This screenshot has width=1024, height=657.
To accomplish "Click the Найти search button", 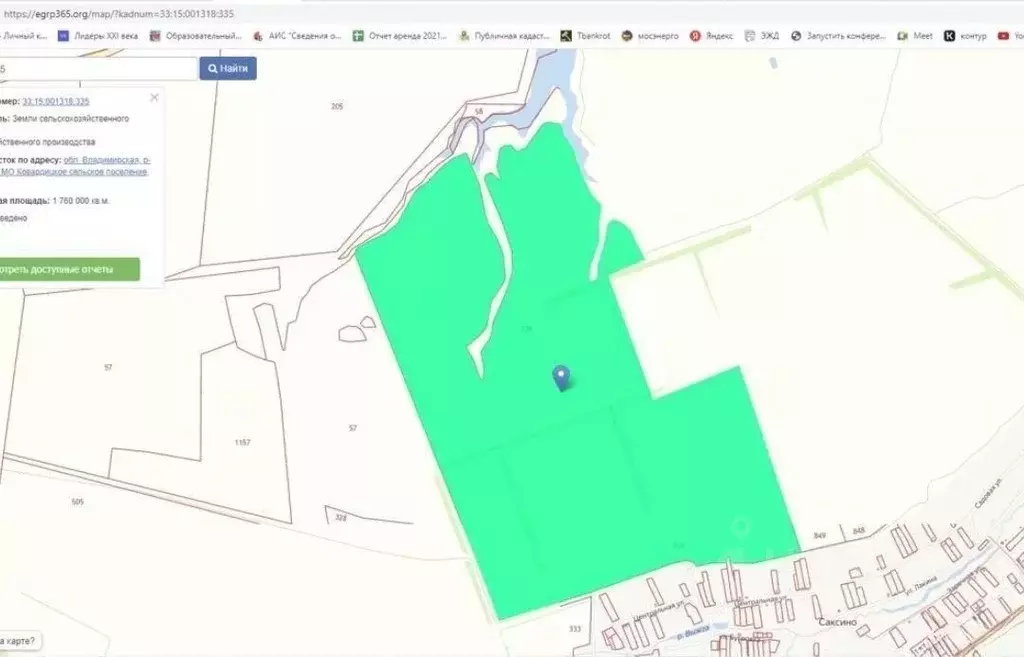I will pyautogui.click(x=228, y=68).
